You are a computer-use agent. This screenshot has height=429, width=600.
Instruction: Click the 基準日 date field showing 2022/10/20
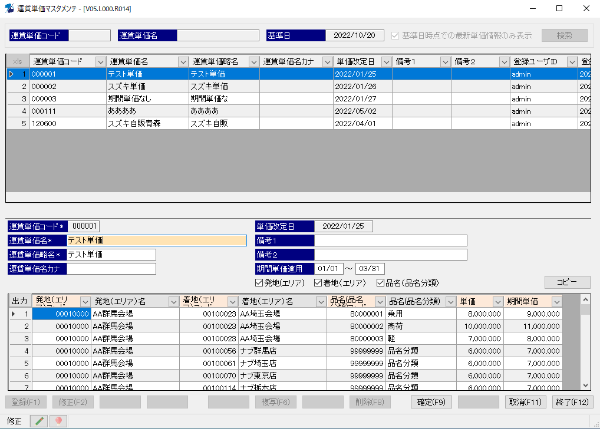355,36
